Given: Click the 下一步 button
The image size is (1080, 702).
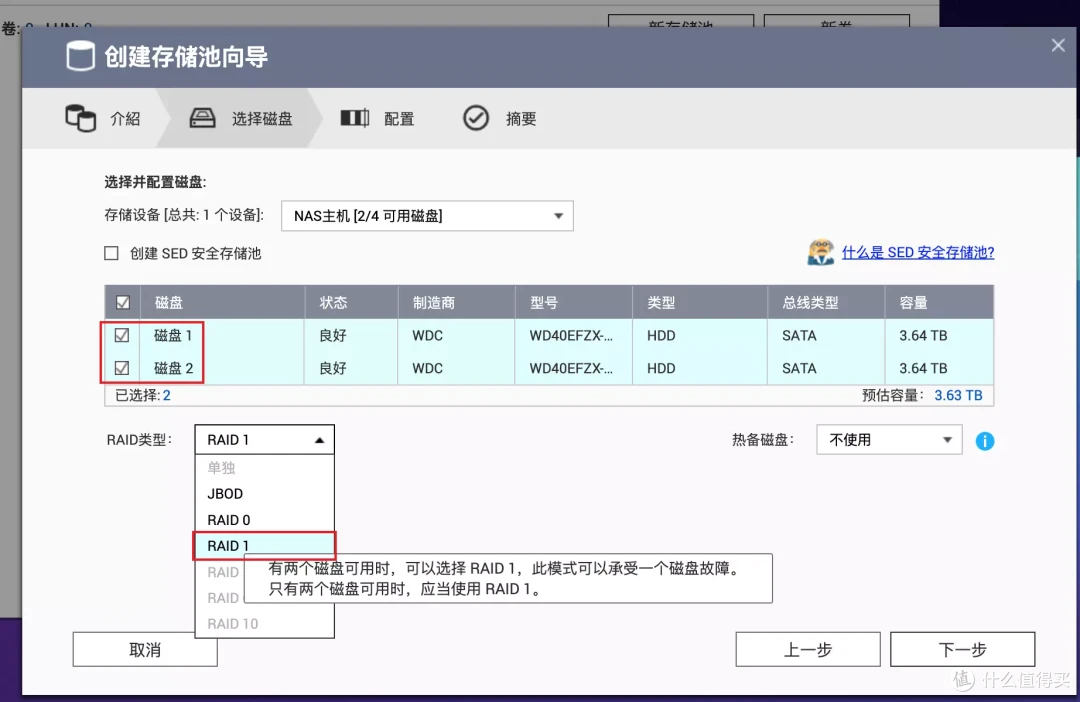Looking at the screenshot, I should tap(962, 648).
